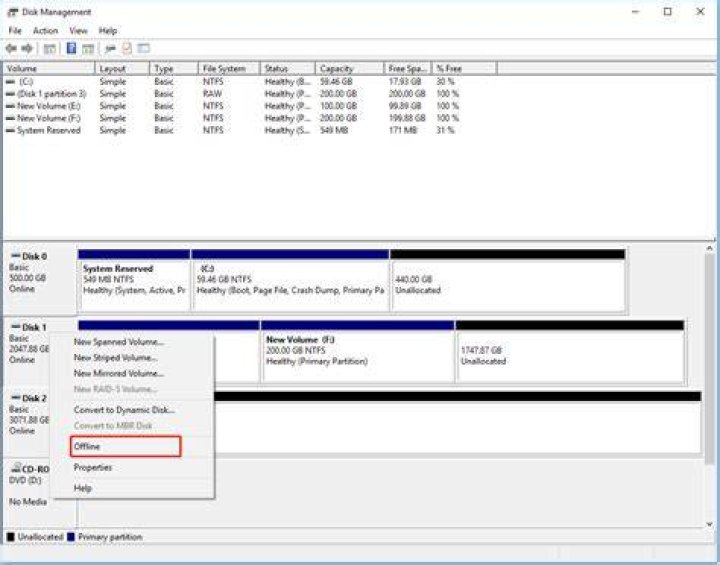Image resolution: width=720 pixels, height=565 pixels.
Task: Sort by the Status column header
Action: coord(287,68)
